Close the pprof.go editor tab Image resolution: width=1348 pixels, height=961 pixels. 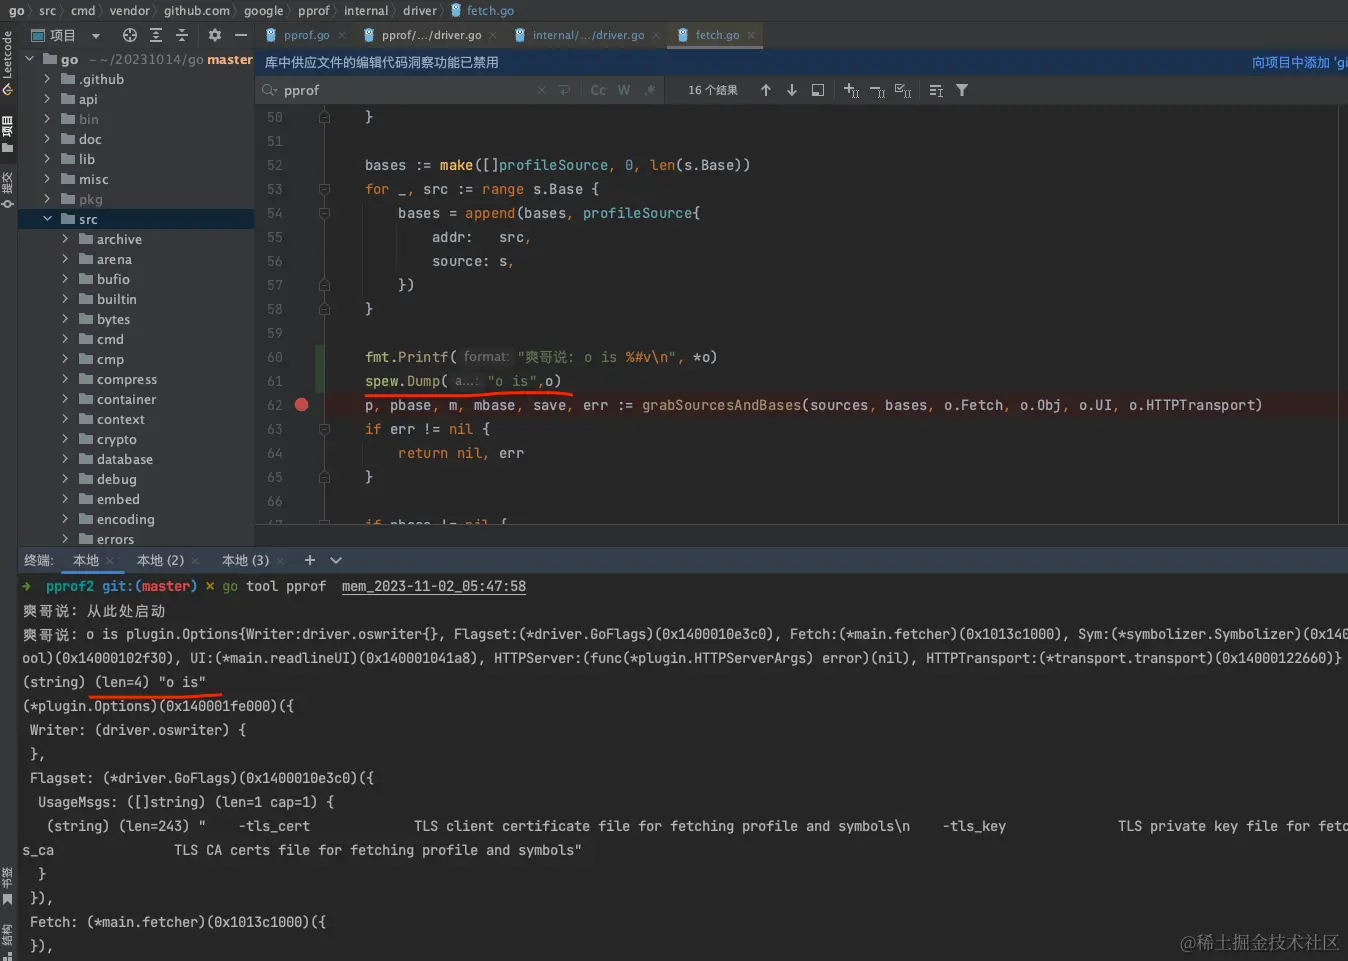[342, 35]
